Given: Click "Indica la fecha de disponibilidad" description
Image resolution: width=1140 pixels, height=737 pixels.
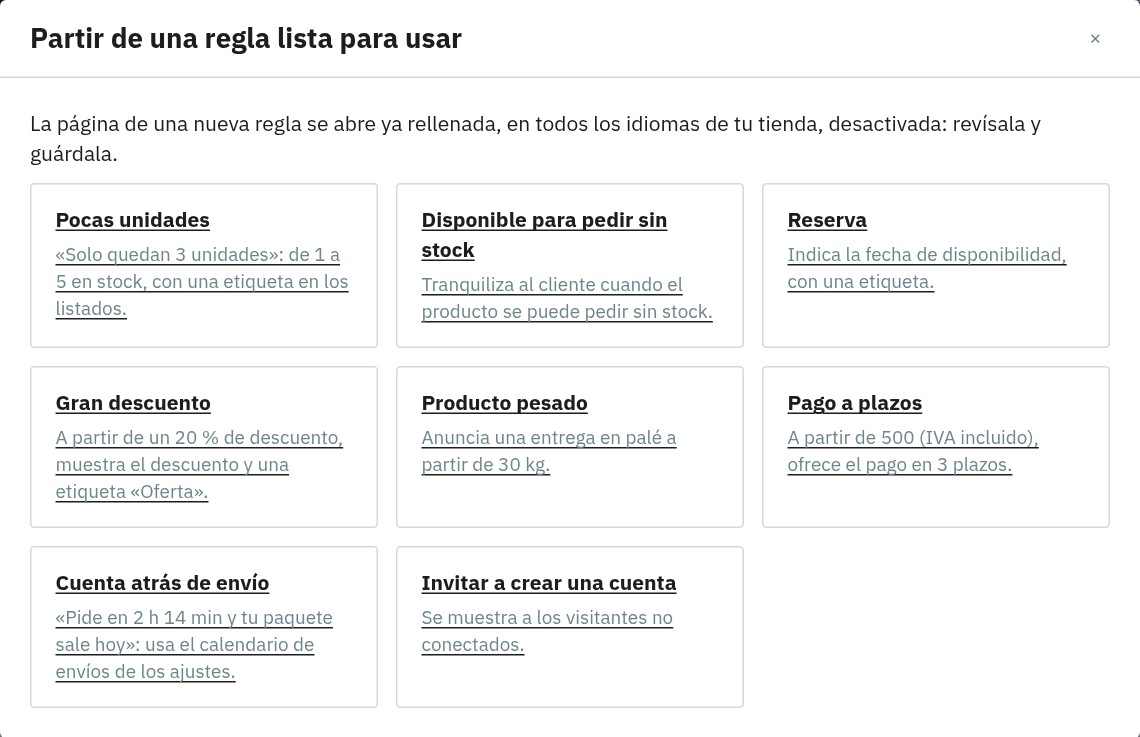Looking at the screenshot, I should point(927,268).
